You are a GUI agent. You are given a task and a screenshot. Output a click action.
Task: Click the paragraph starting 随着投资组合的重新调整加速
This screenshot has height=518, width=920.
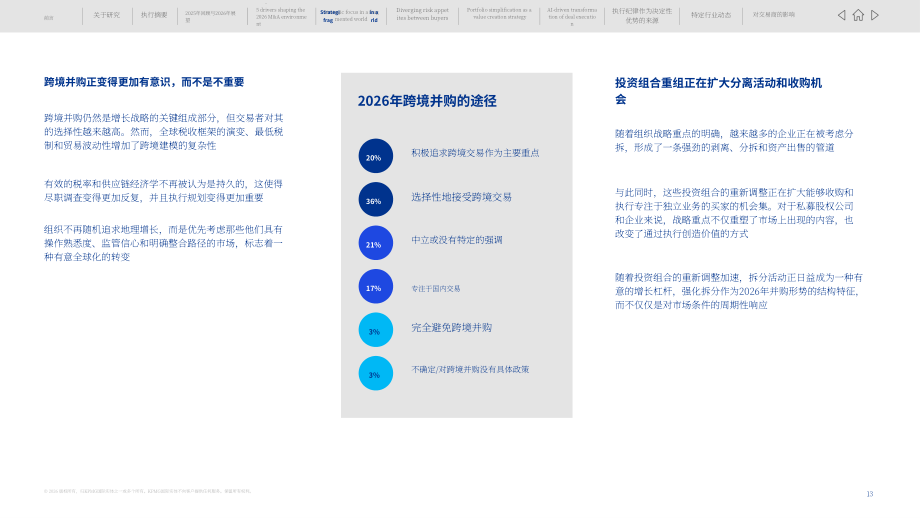coord(739,291)
